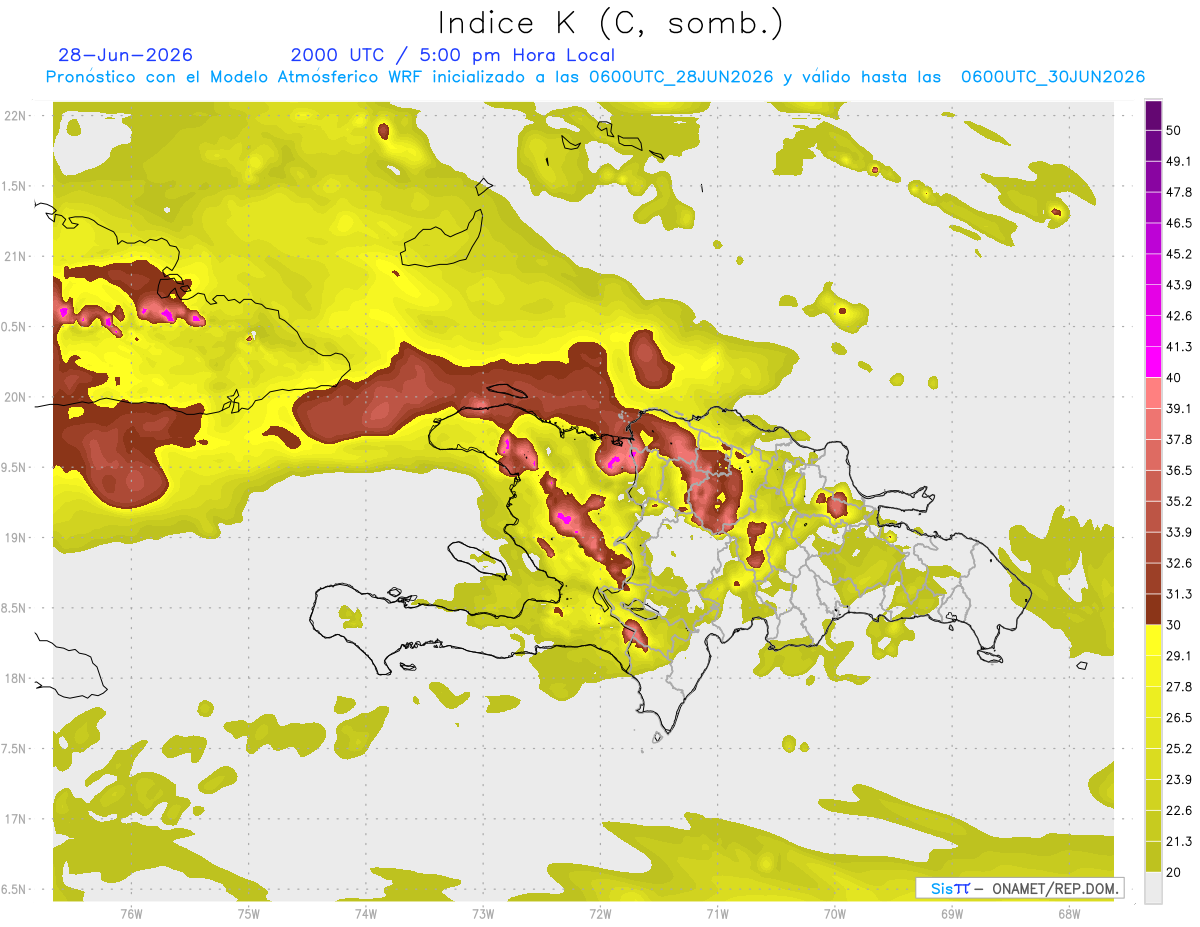Click the bright yellow swatch between 29.1 and 30
Viewport: 1200px width, 927px height.
(1153, 640)
